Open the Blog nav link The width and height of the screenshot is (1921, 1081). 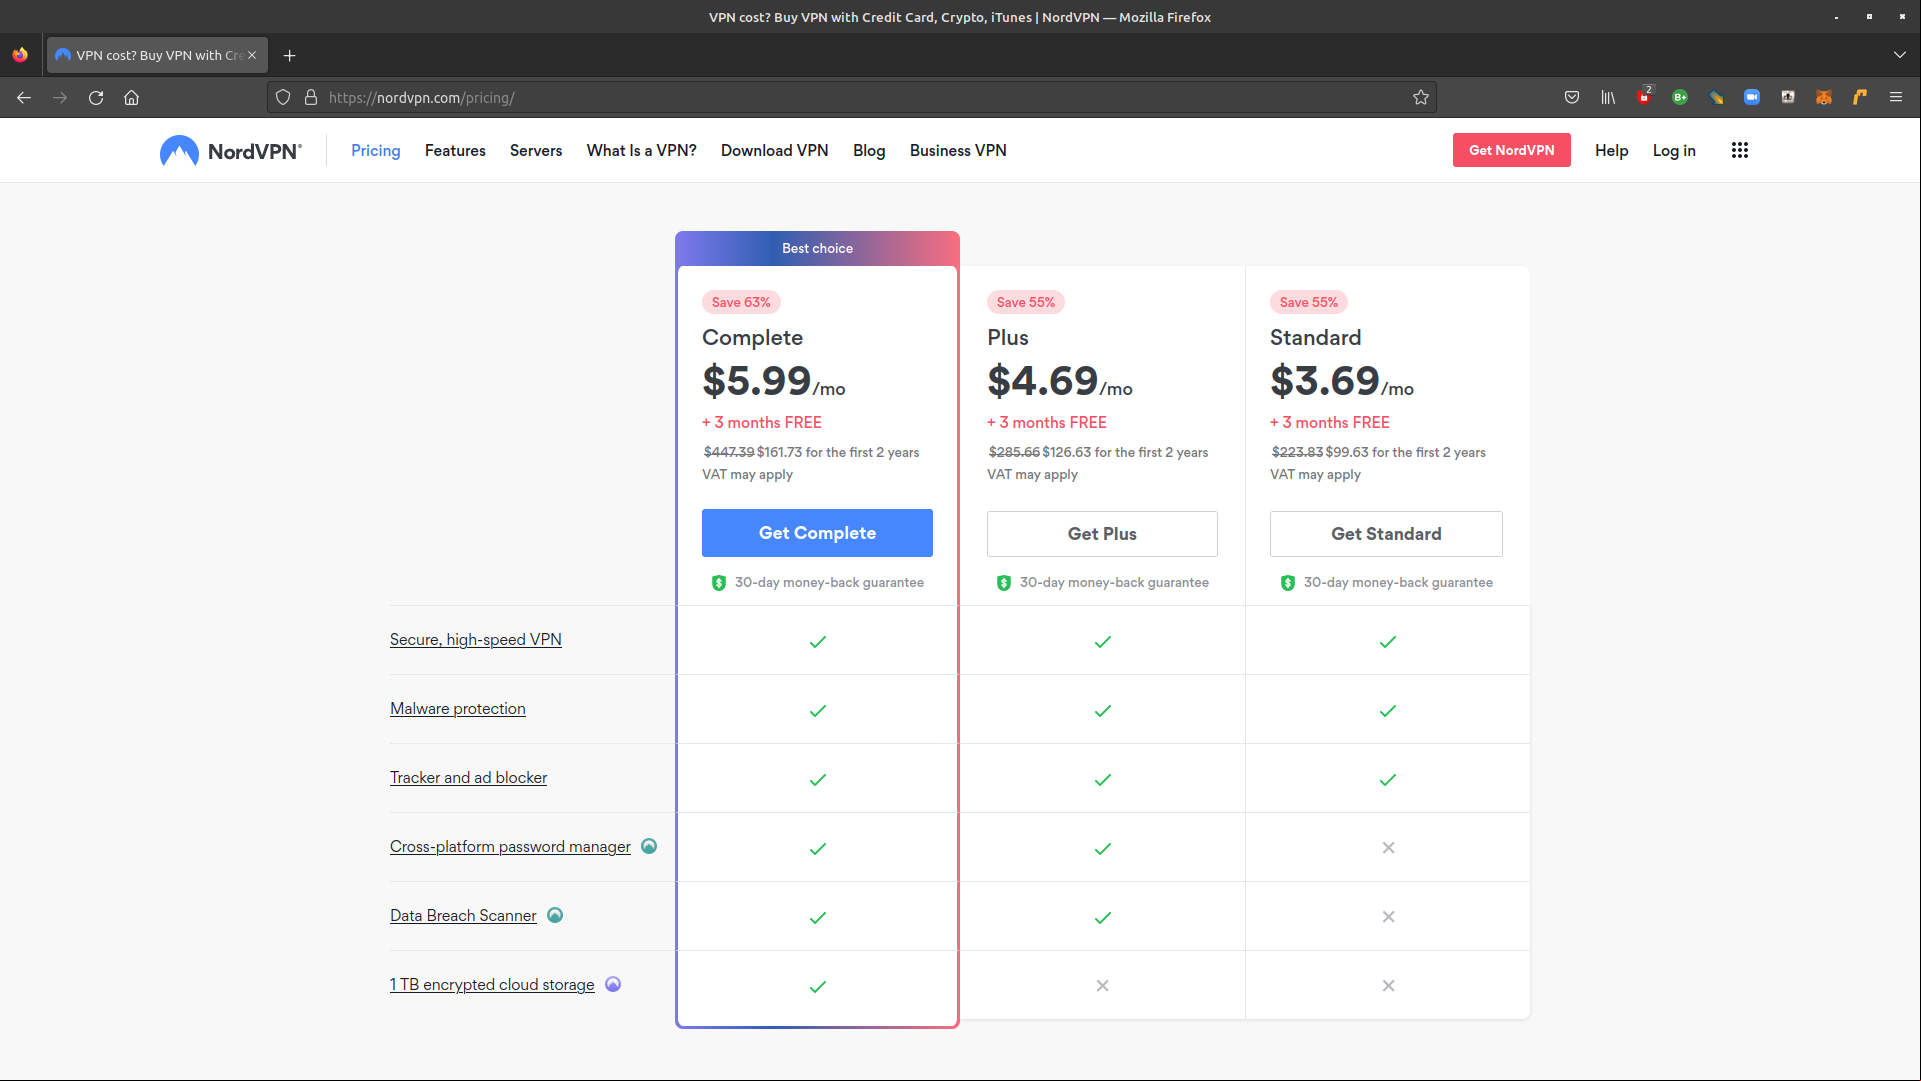869,150
